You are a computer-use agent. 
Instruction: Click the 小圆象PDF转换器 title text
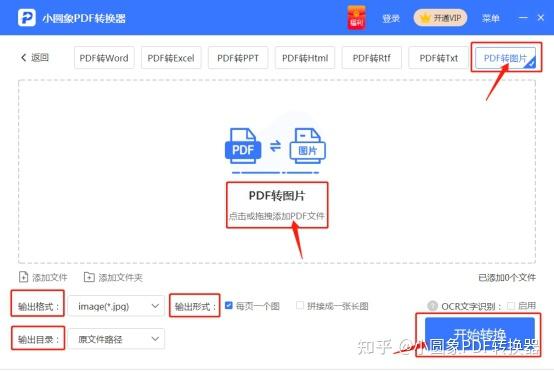tap(84, 18)
